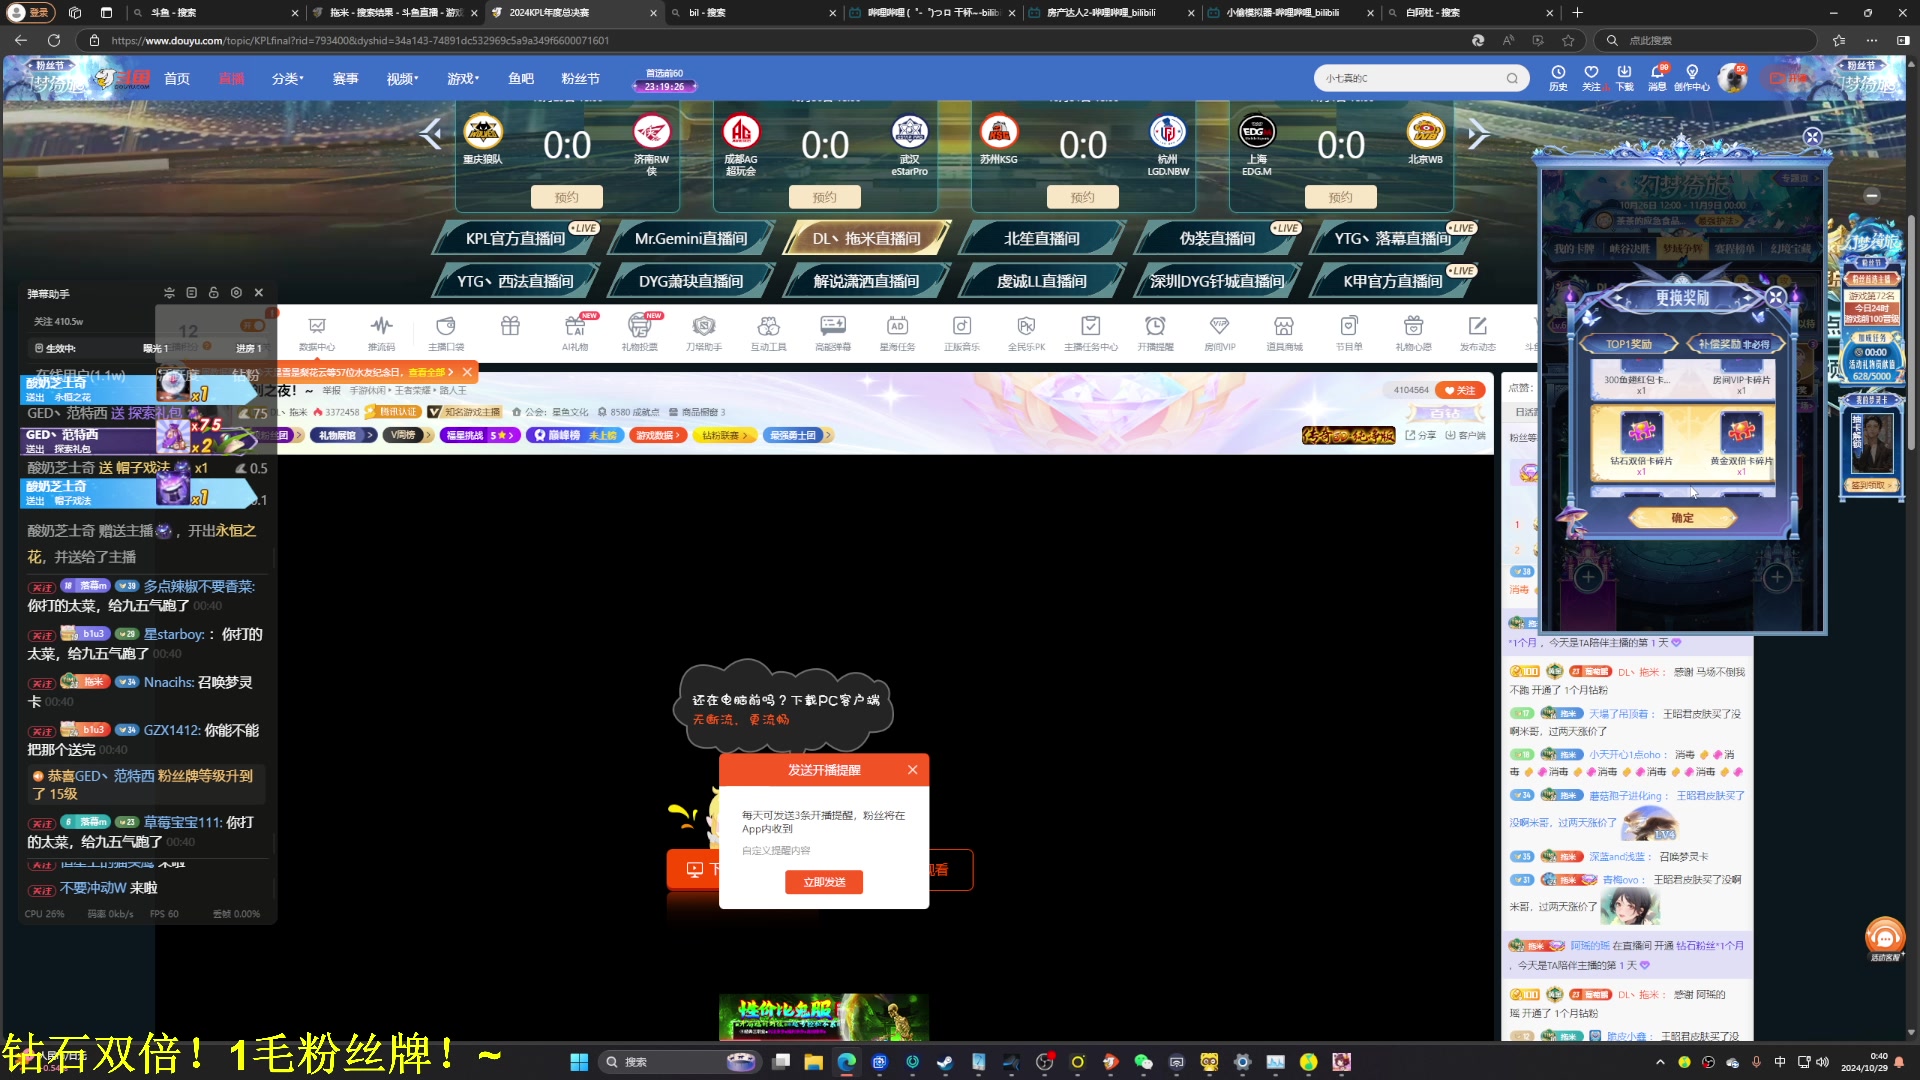The image size is (1920, 1080).
Task: Open settings in 弹幕助手 panel
Action: pyautogui.click(x=236, y=293)
